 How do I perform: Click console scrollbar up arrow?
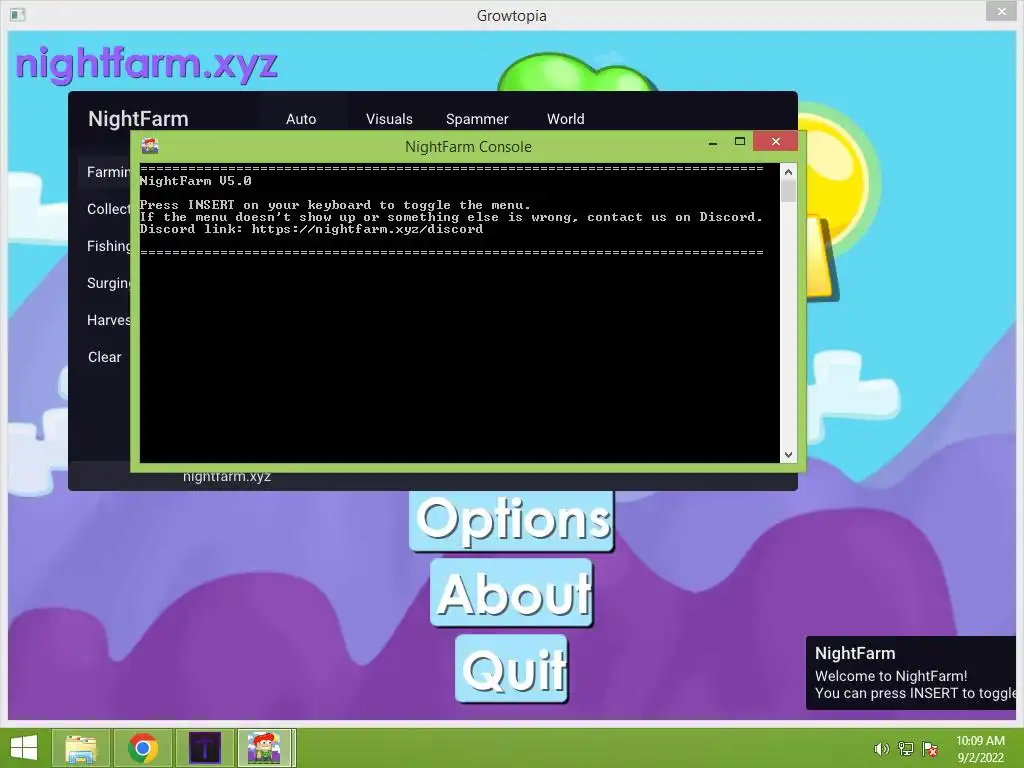(788, 172)
